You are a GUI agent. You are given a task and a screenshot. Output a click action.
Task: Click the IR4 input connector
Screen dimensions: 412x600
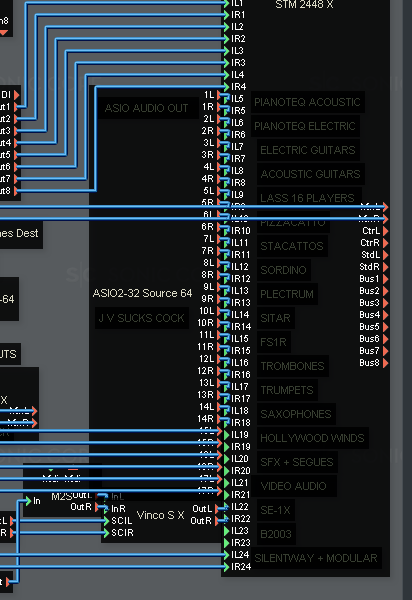point(226,87)
